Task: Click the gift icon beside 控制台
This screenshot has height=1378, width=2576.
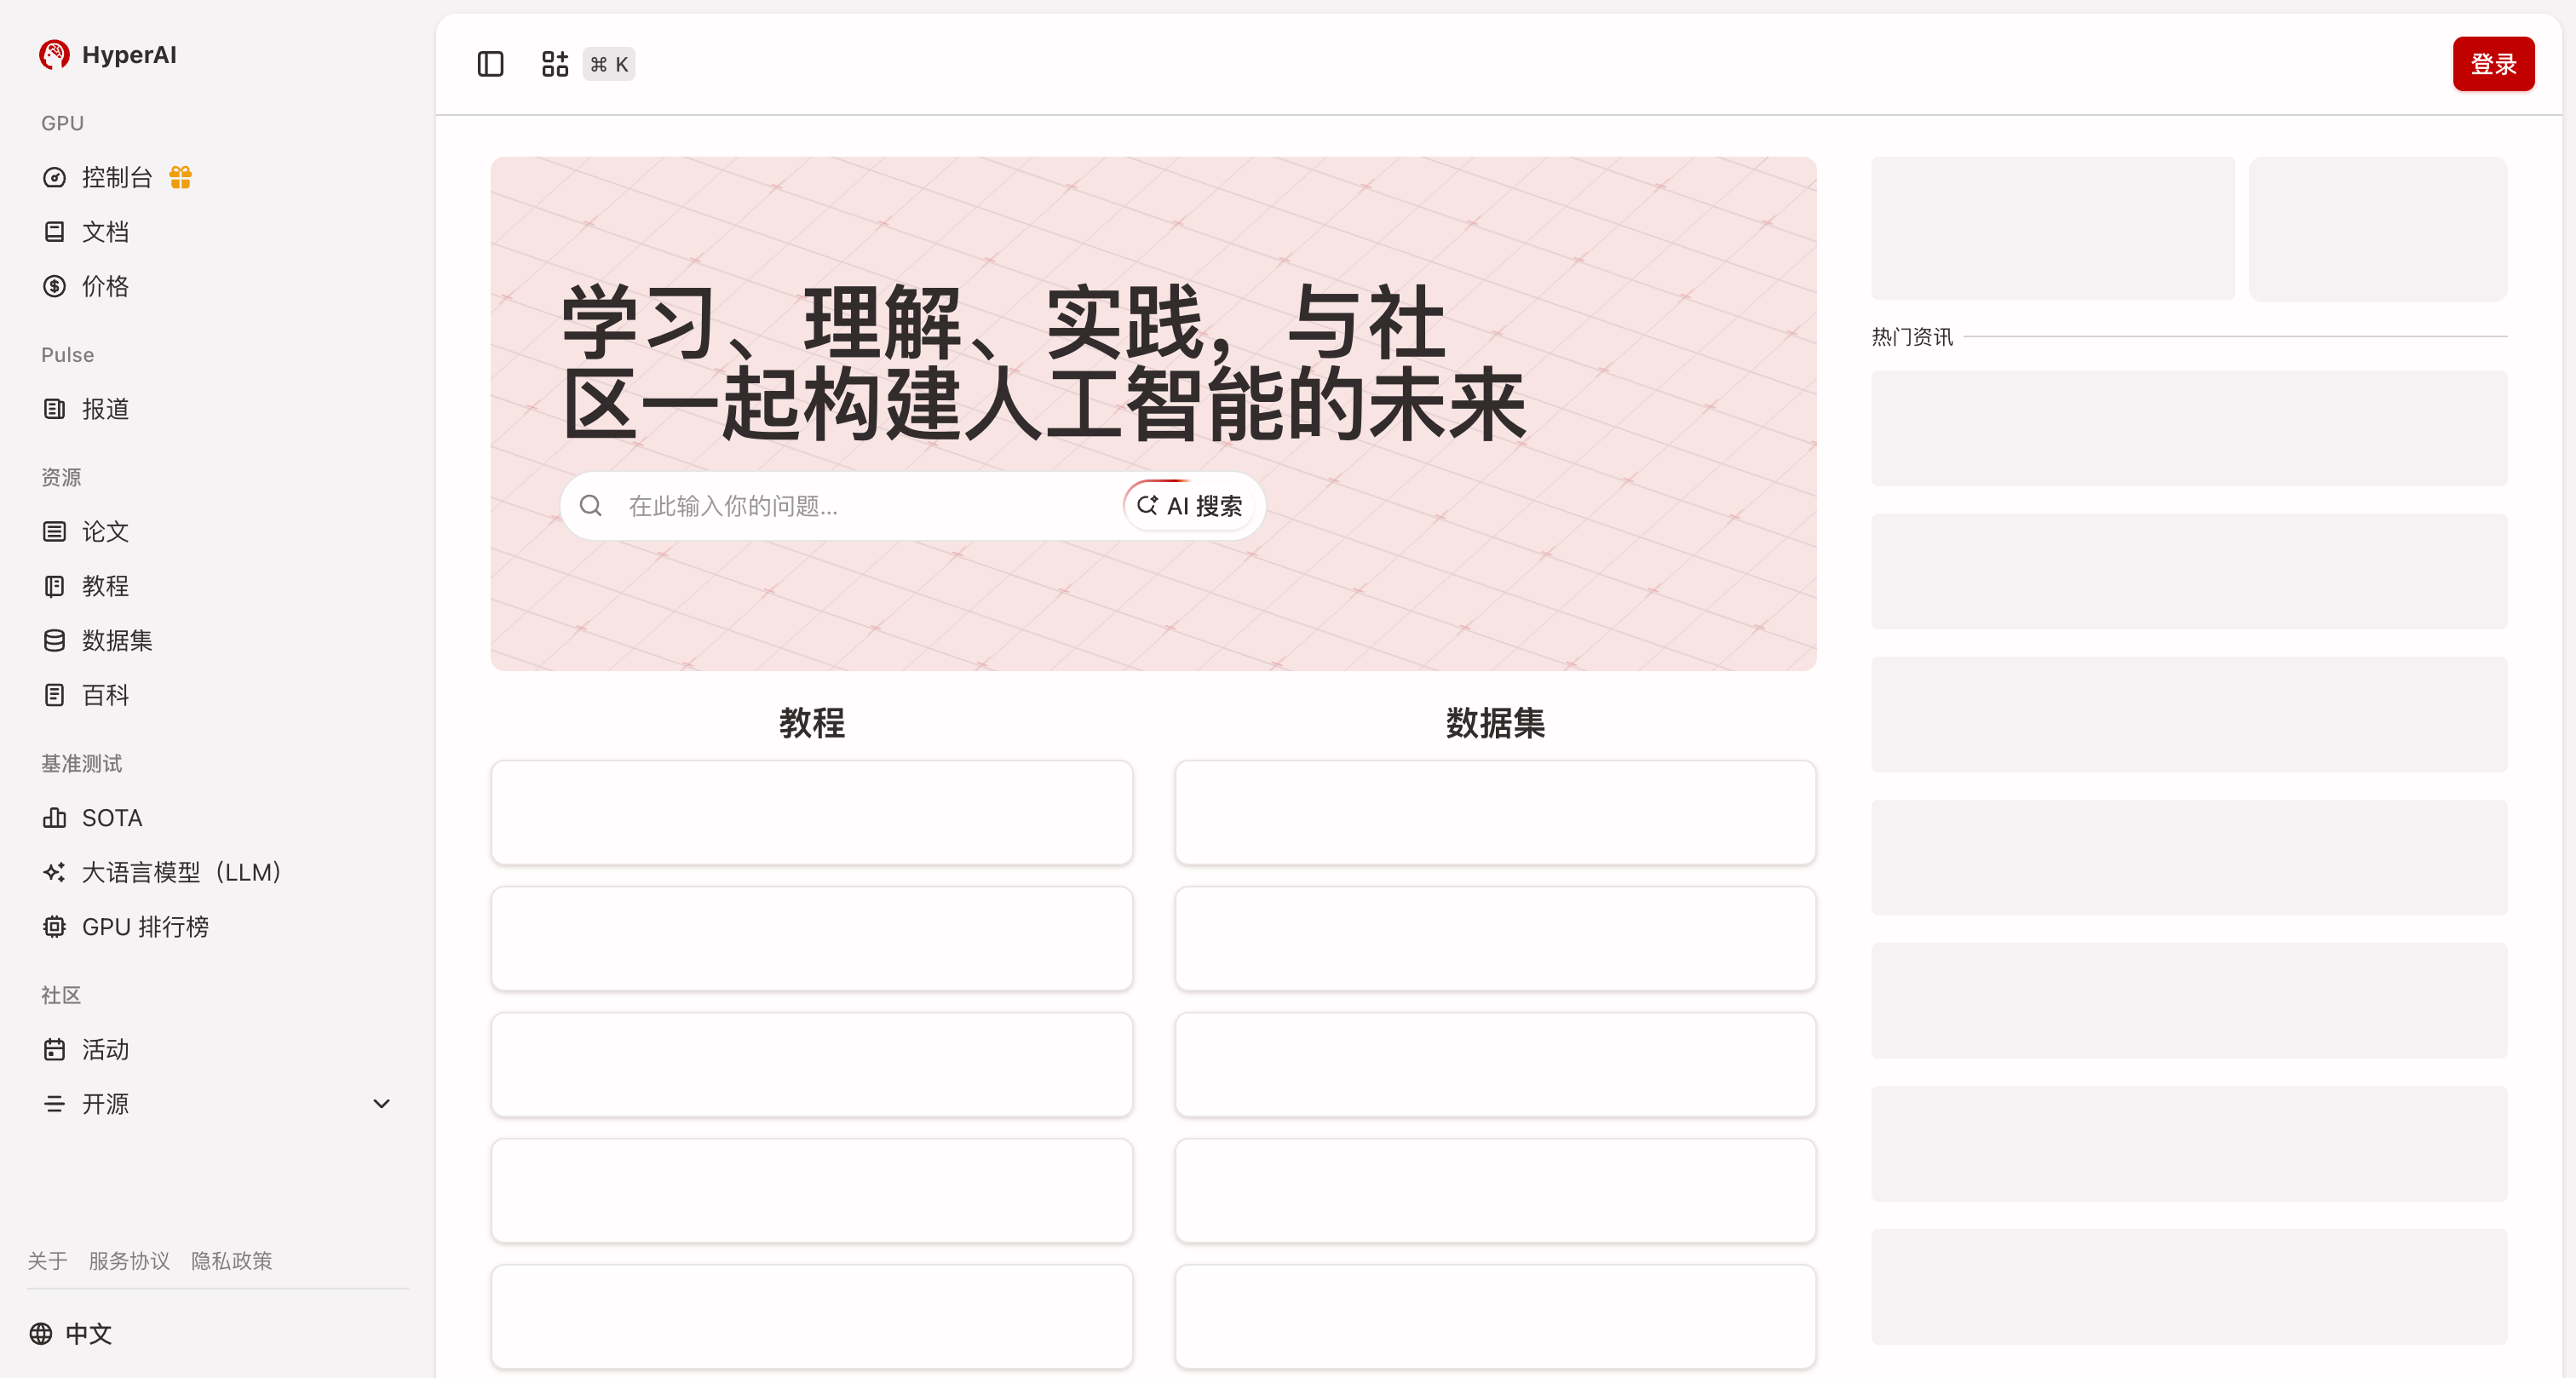Action: click(180, 177)
